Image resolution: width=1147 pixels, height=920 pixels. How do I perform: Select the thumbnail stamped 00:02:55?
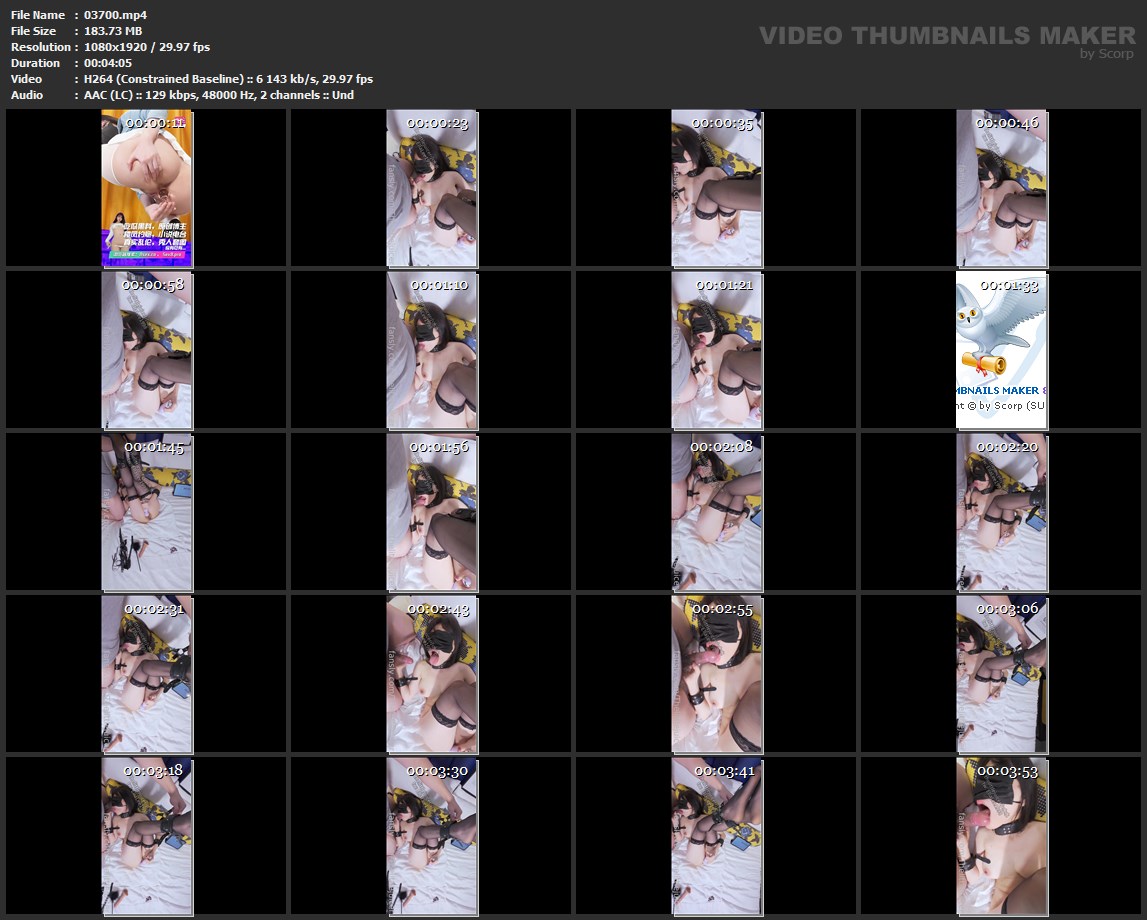pyautogui.click(x=717, y=674)
